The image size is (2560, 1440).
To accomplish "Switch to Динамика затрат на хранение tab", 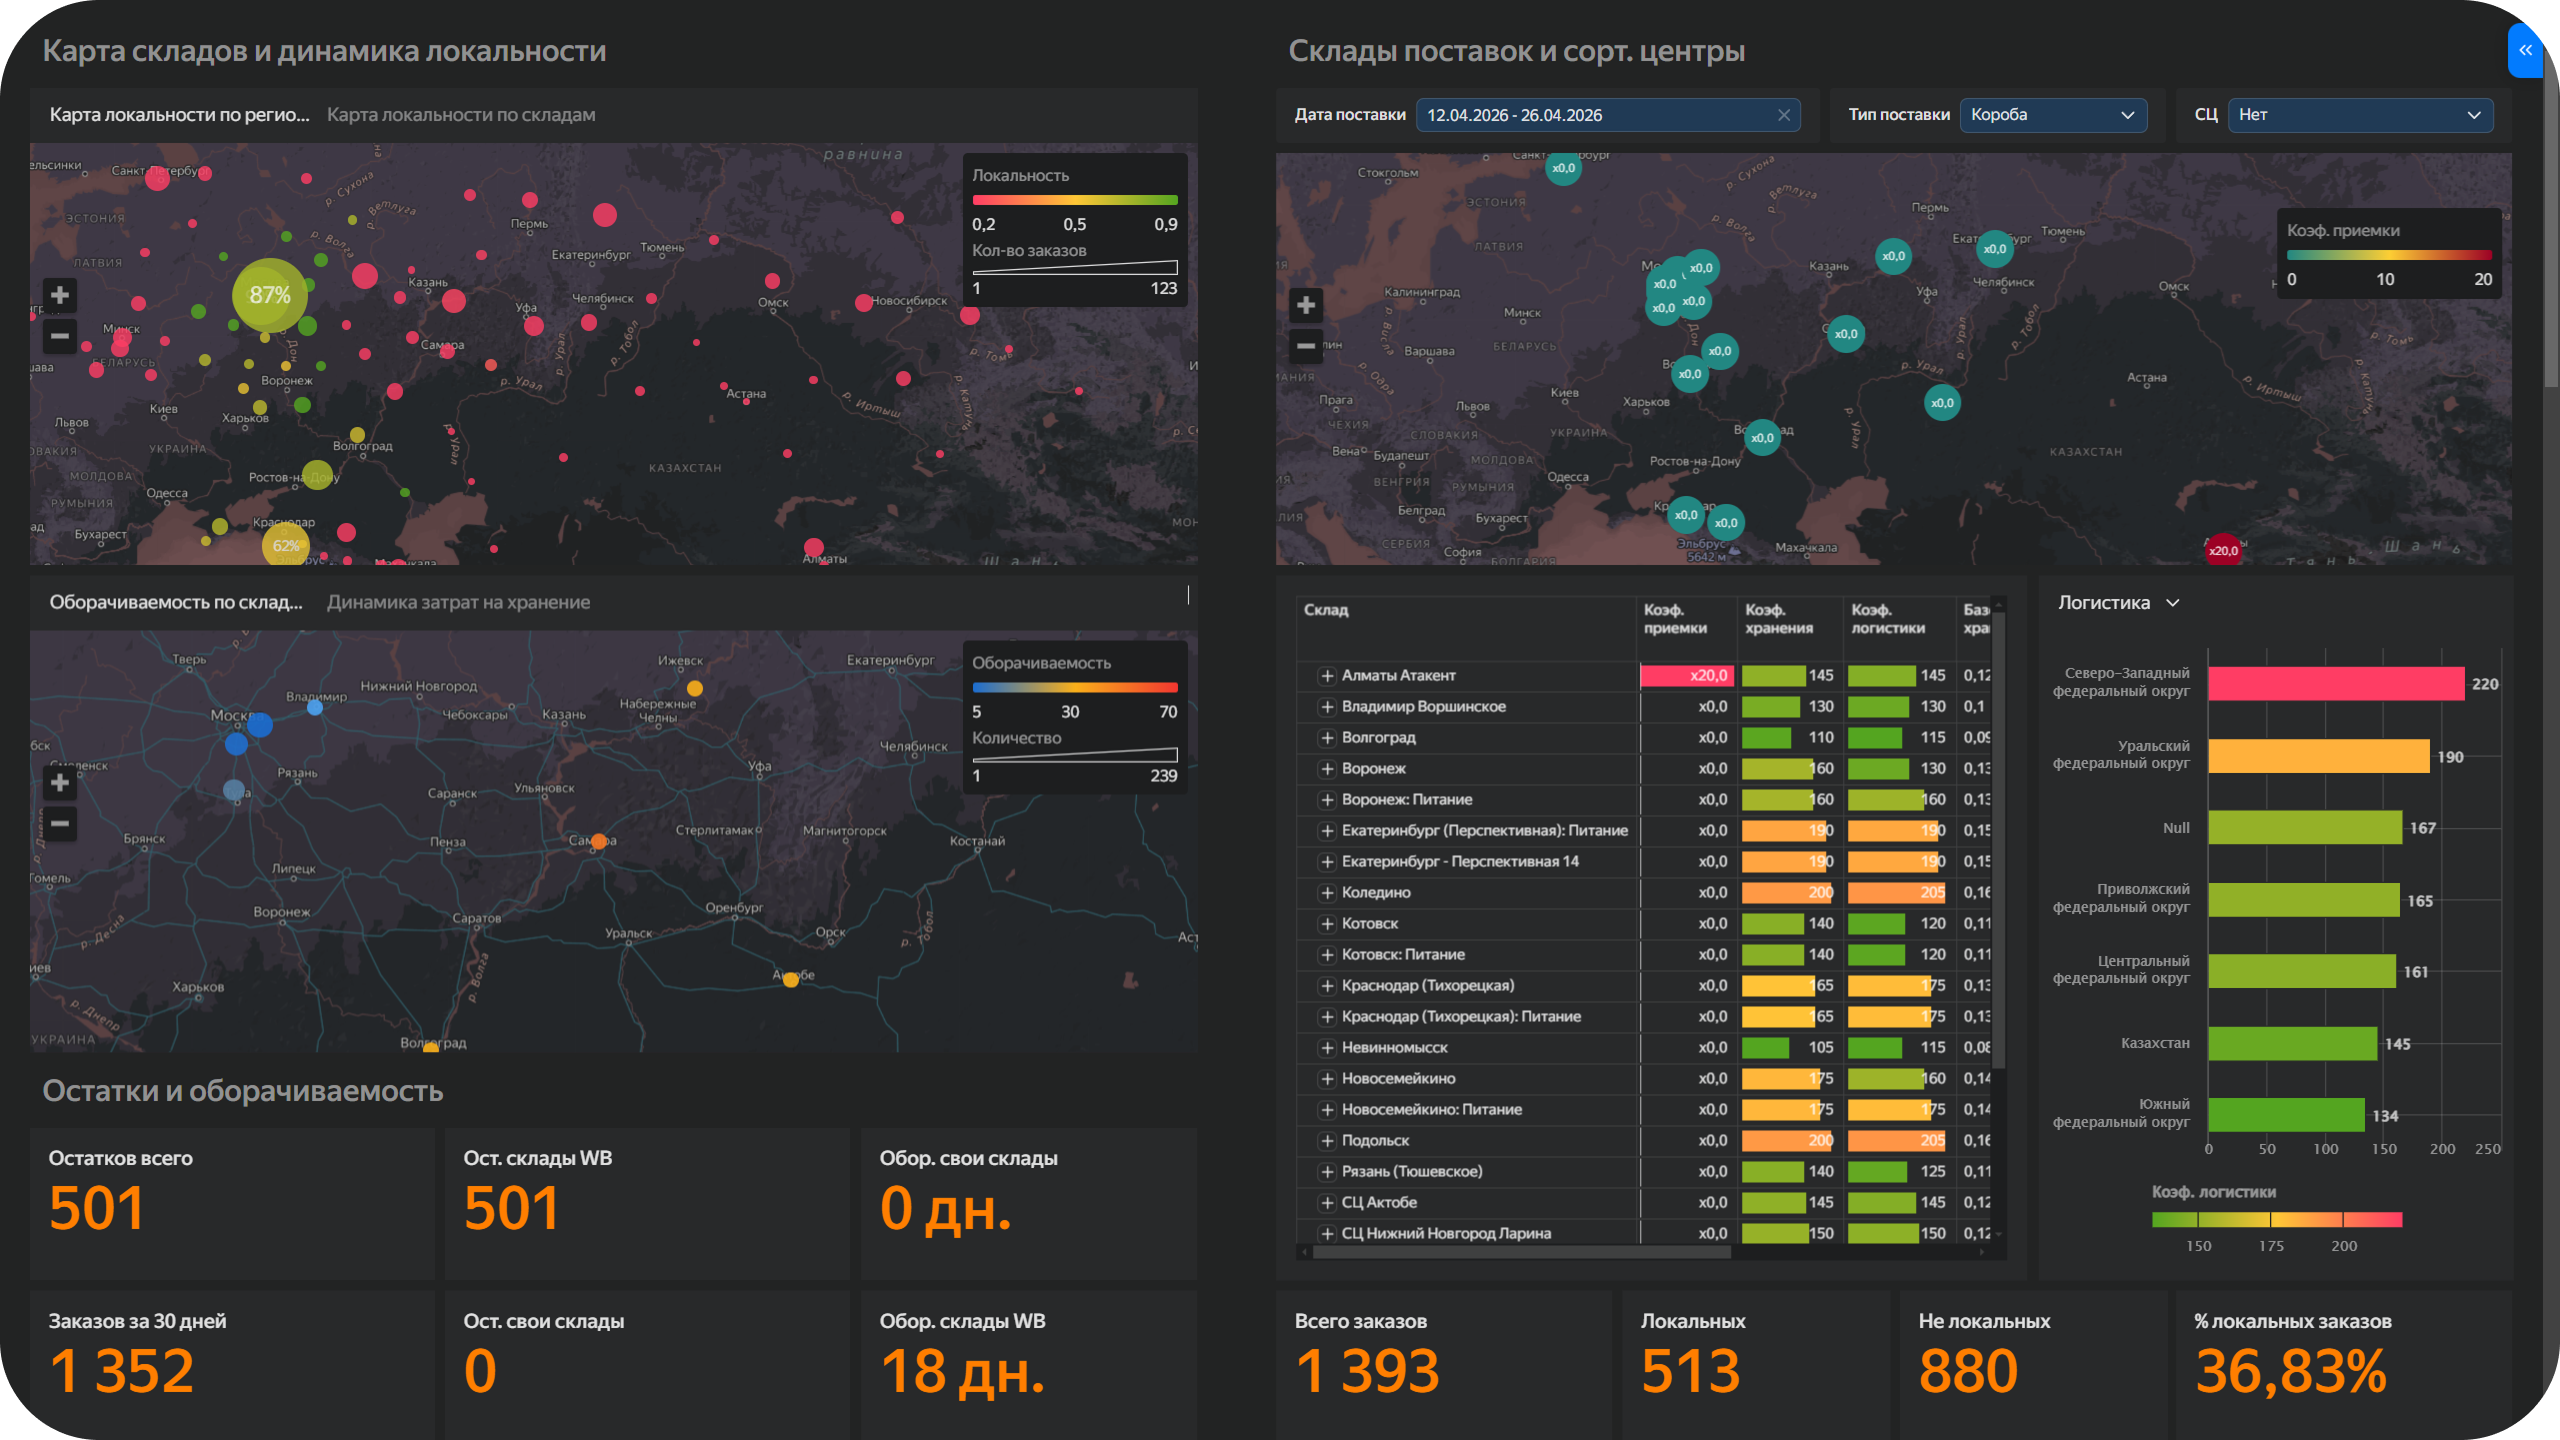I will pyautogui.click(x=458, y=603).
